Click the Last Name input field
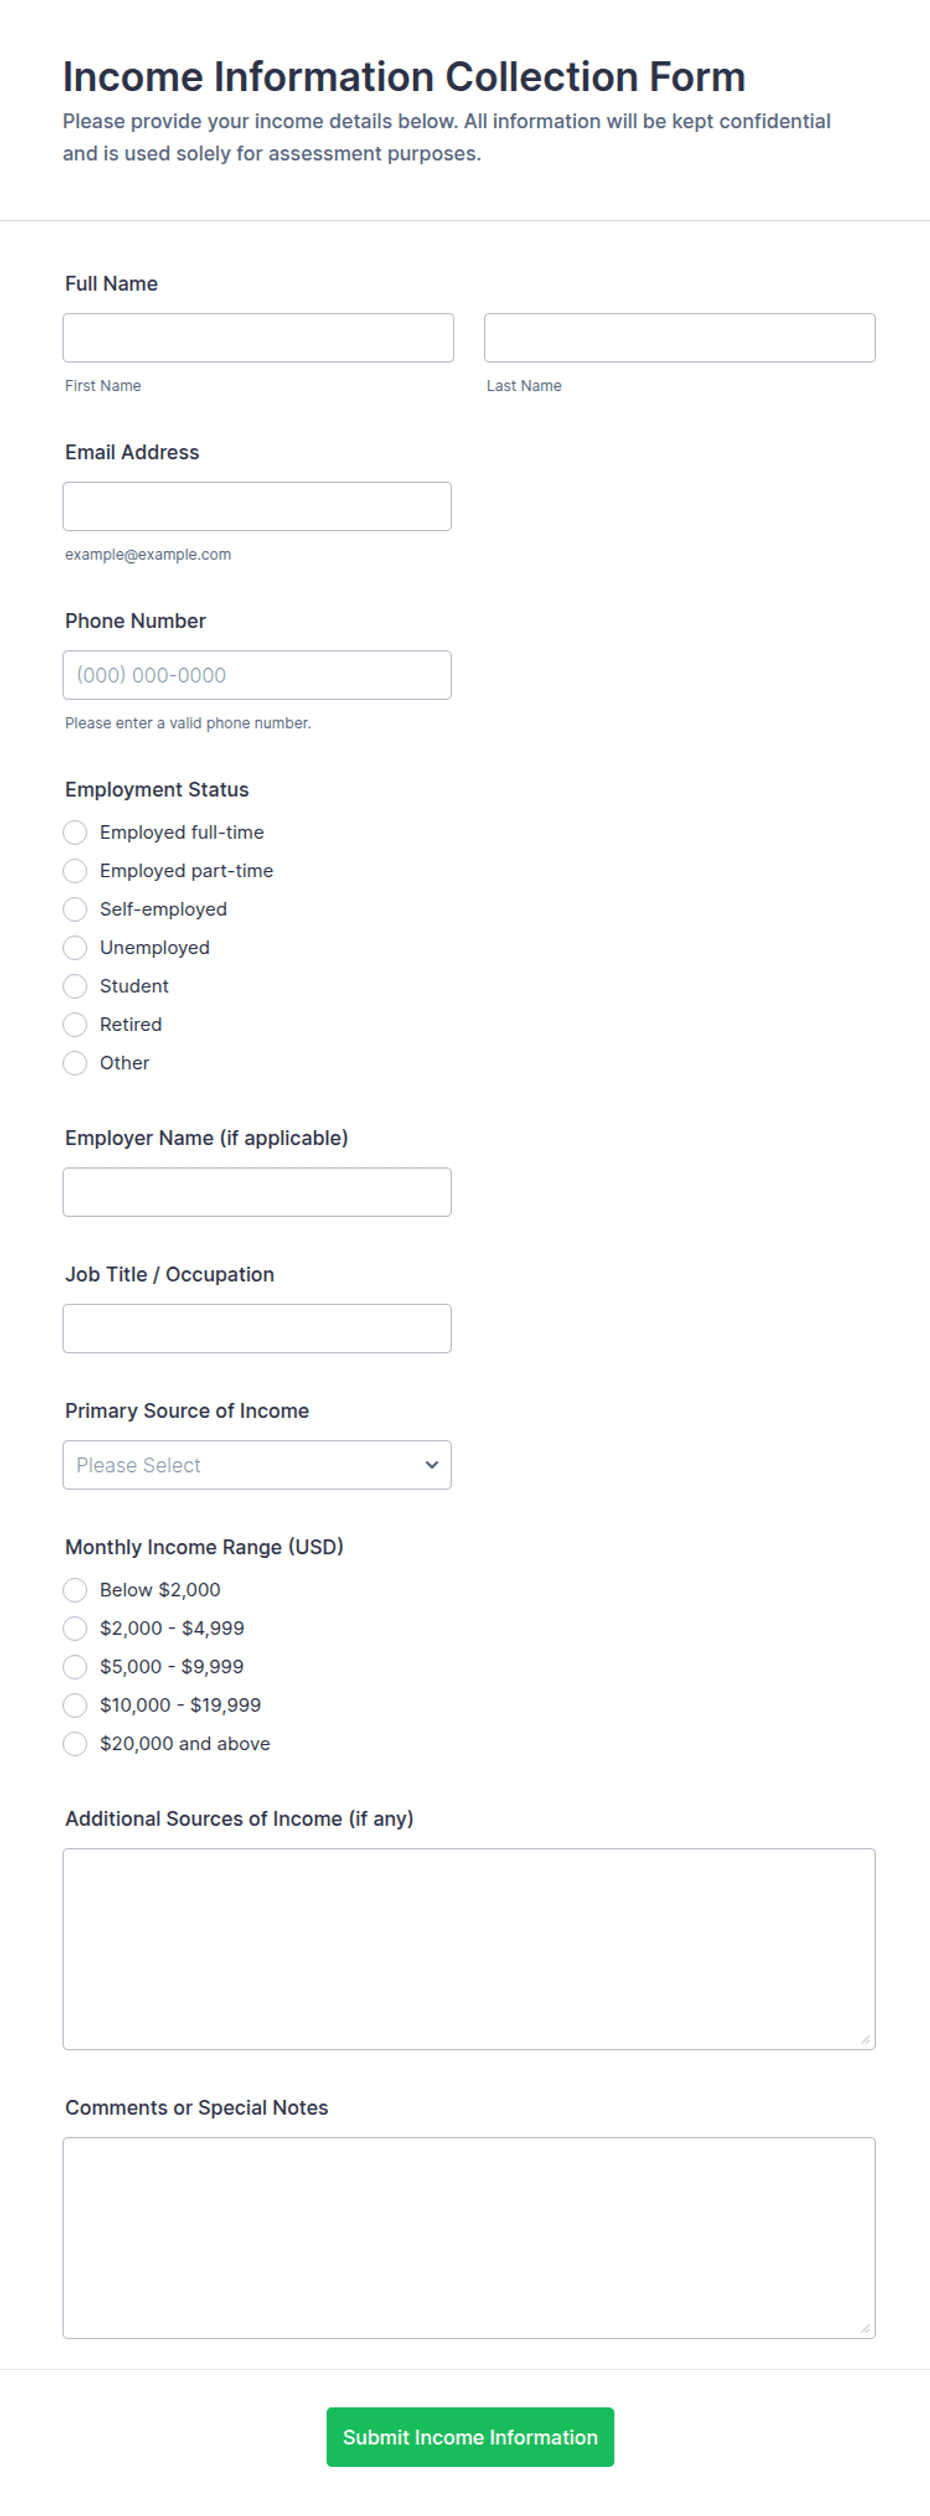Image resolution: width=930 pixels, height=2516 pixels. tap(679, 338)
